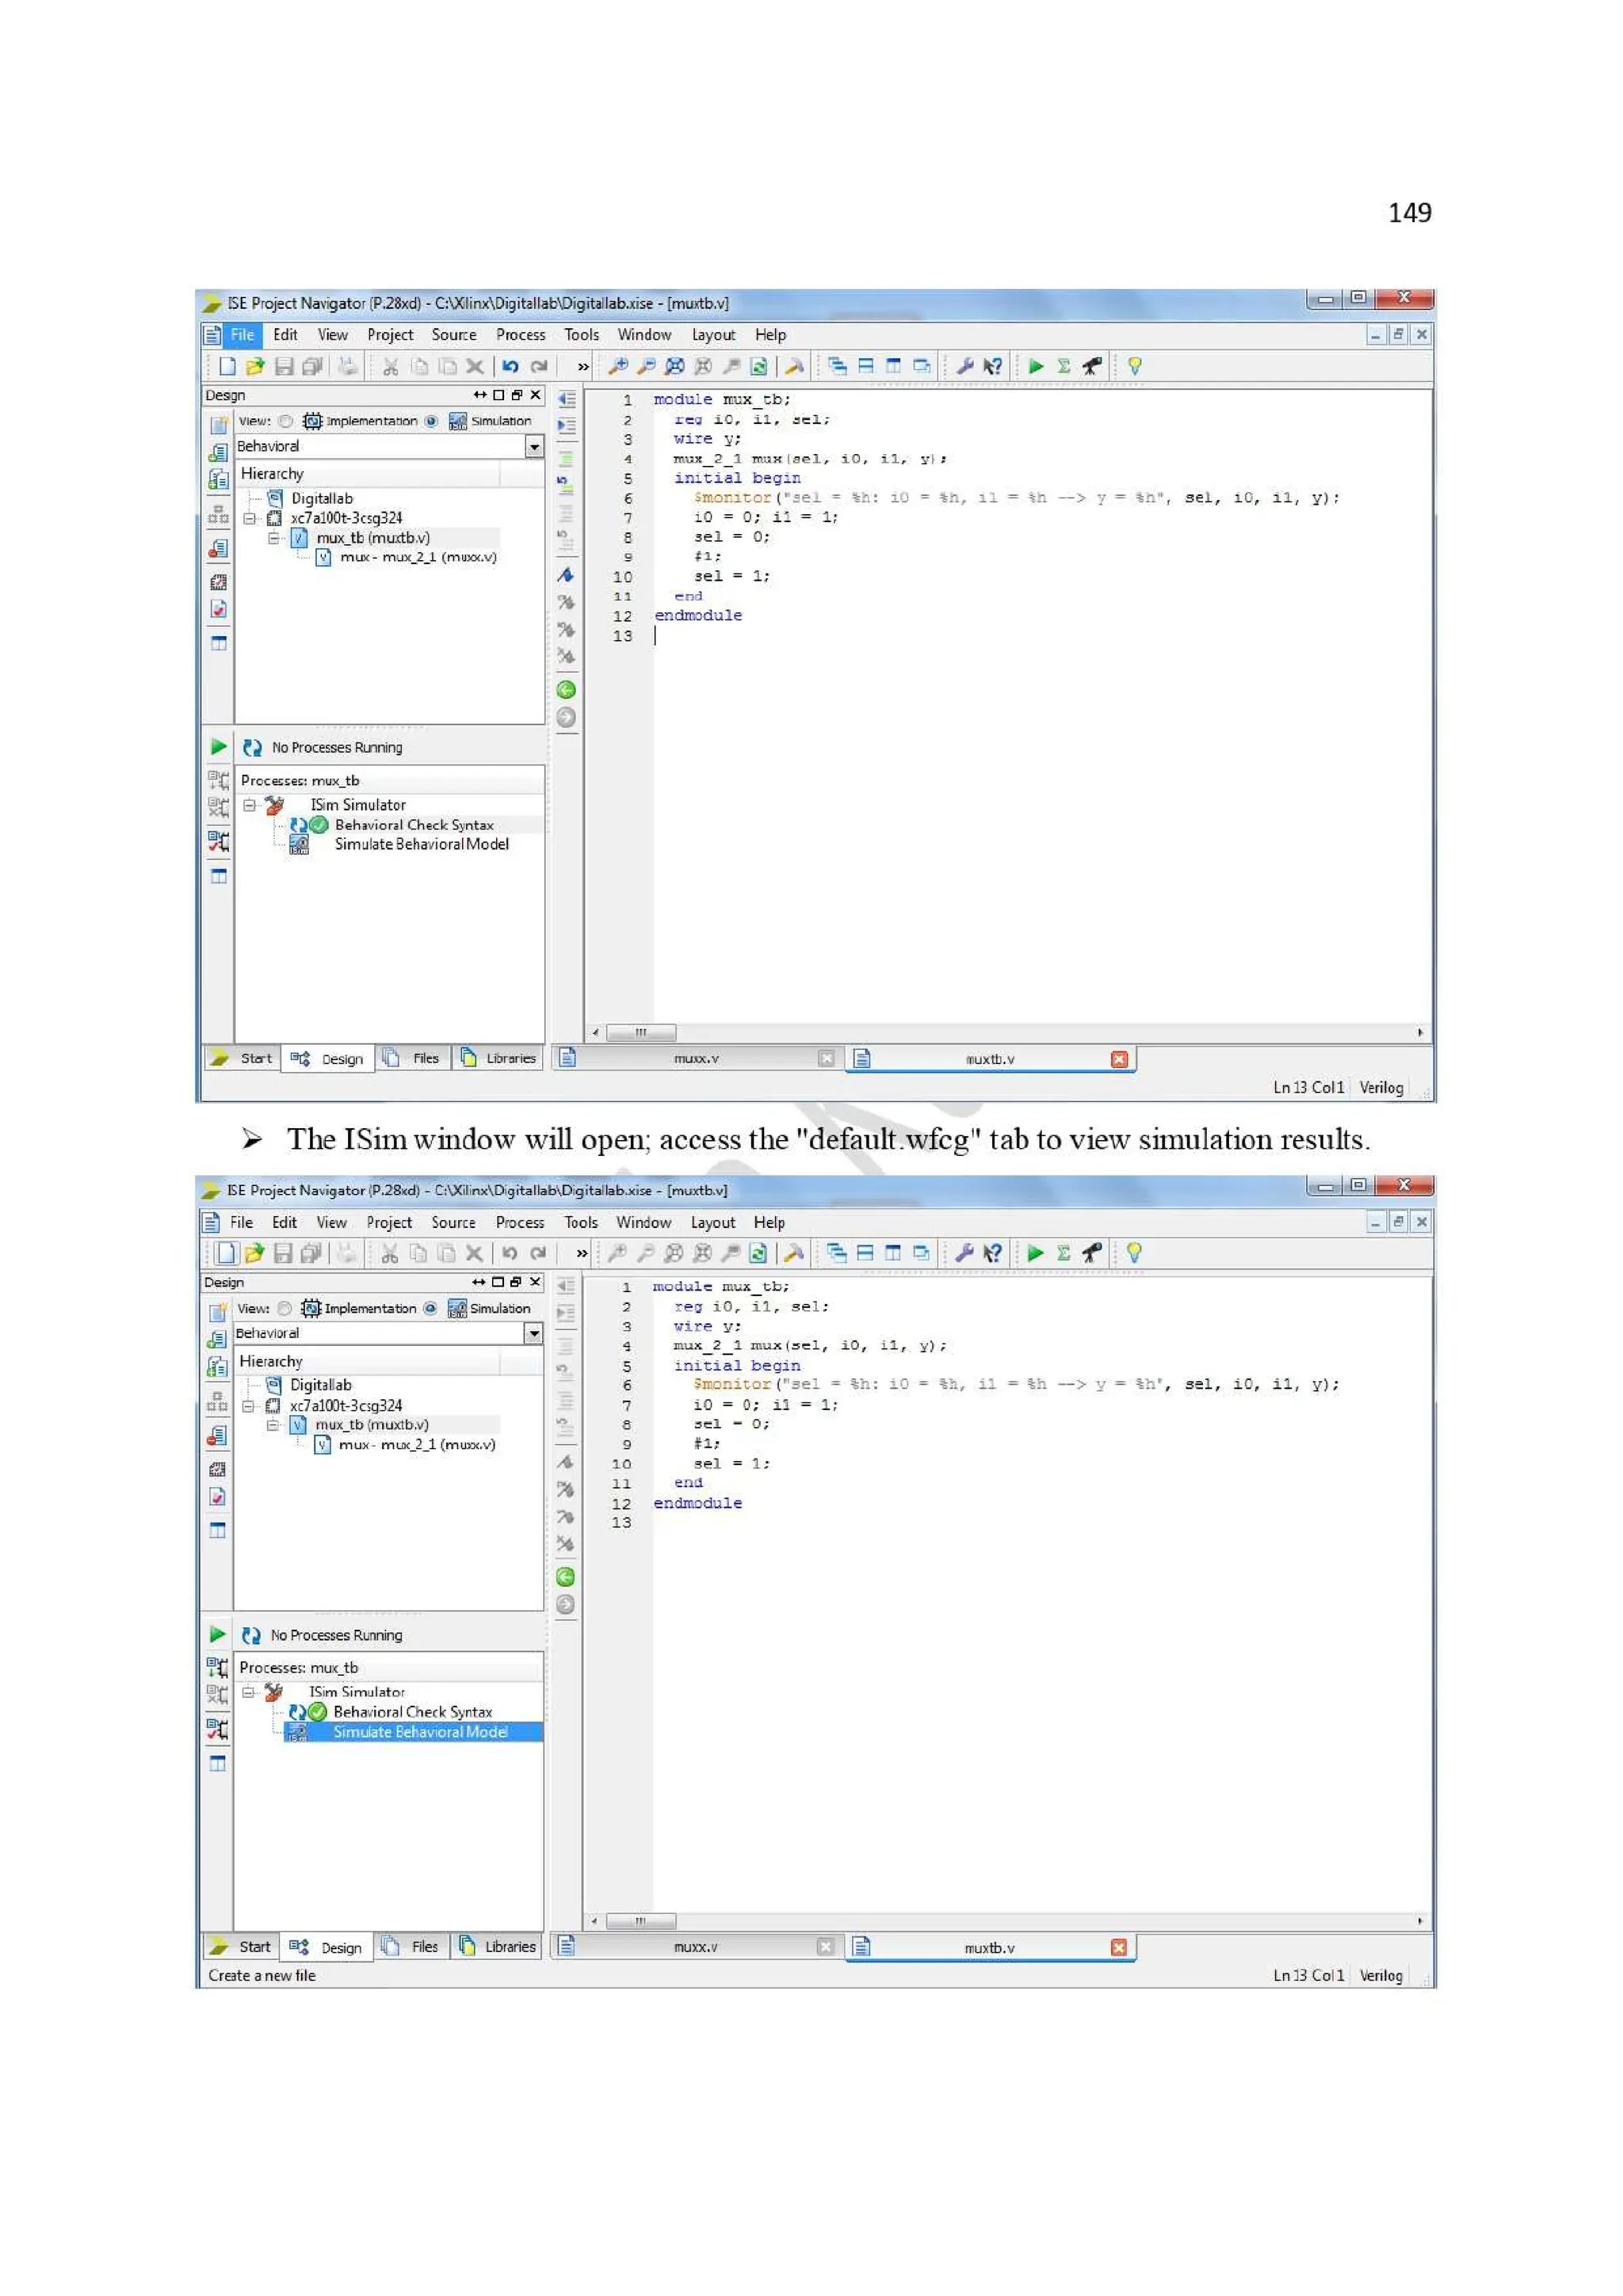The height and width of the screenshot is (2296, 1623).
Task: Click horizontal scrollbar thumb under upper editor
Action: point(641,1032)
